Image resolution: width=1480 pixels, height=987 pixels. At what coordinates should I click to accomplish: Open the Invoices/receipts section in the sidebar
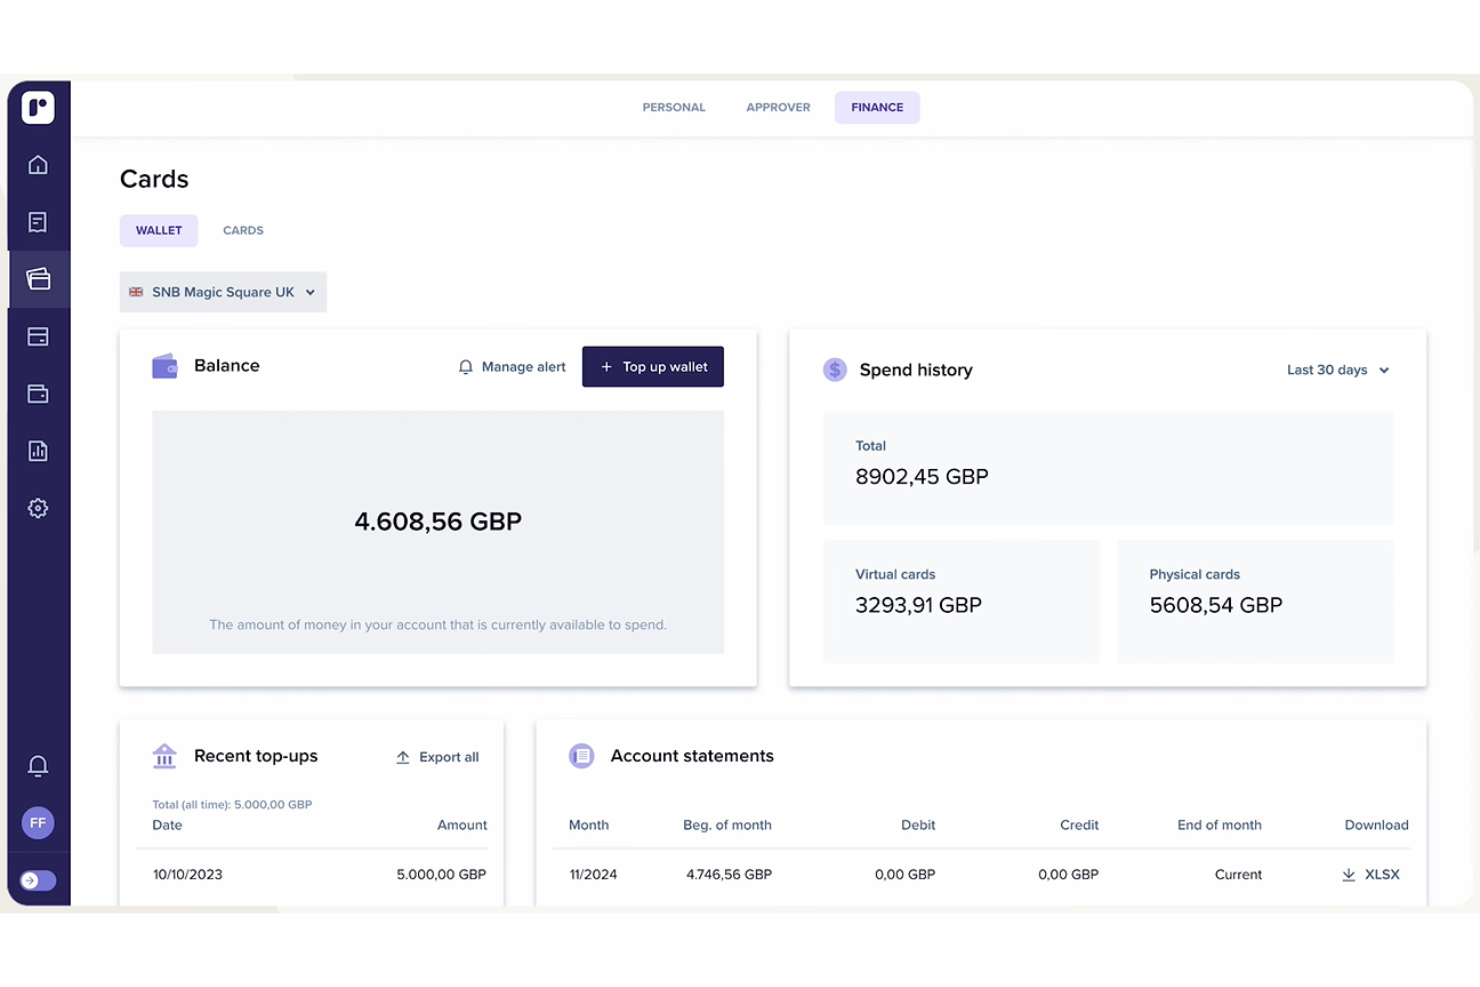point(38,221)
